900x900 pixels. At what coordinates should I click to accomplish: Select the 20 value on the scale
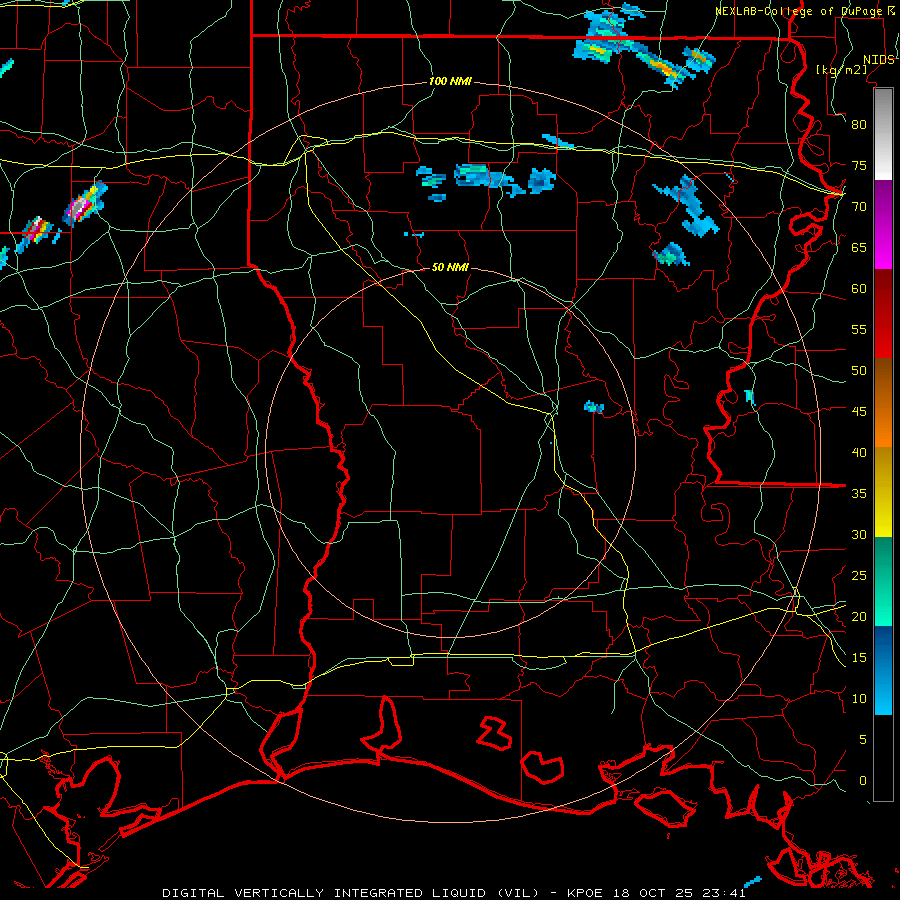pyautogui.click(x=859, y=617)
